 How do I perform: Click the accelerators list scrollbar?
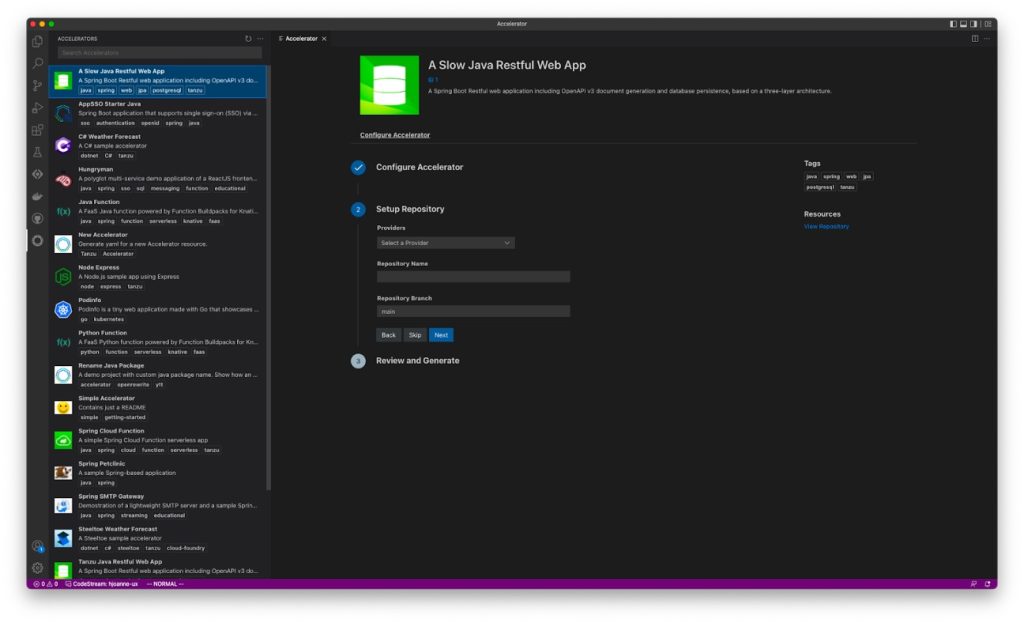pyautogui.click(x=268, y=277)
